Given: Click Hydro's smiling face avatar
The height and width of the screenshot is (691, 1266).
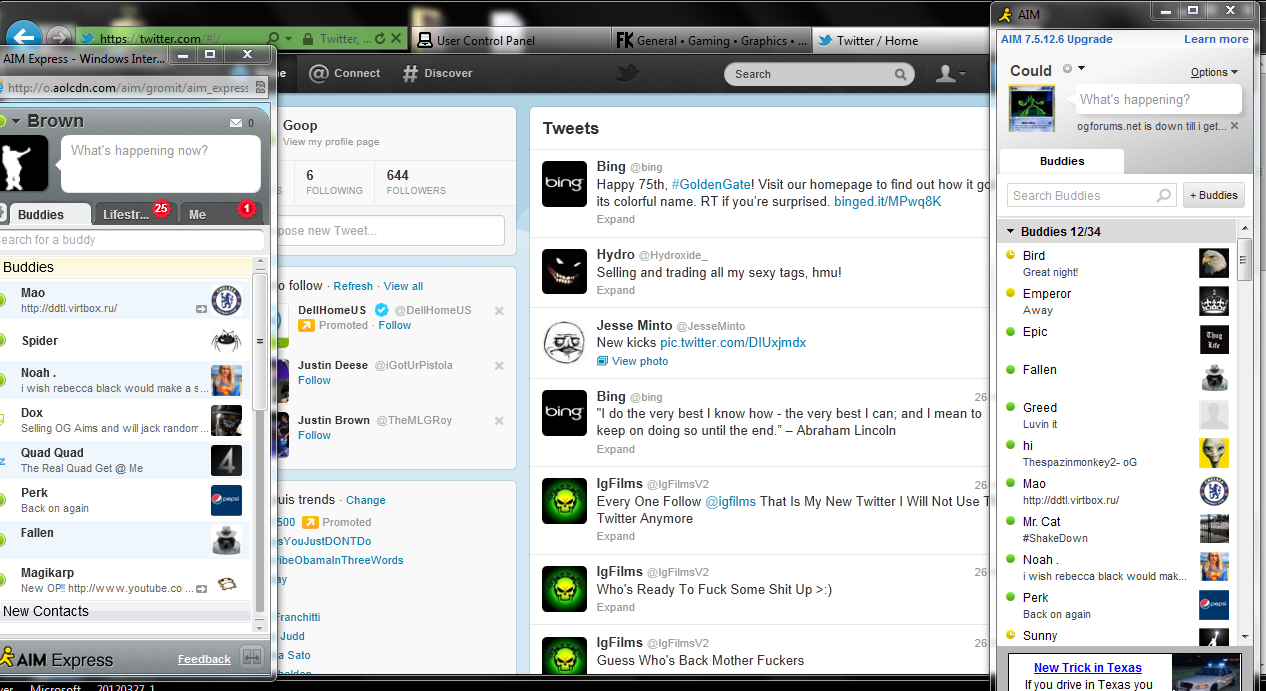Looking at the screenshot, I should tap(564, 270).
